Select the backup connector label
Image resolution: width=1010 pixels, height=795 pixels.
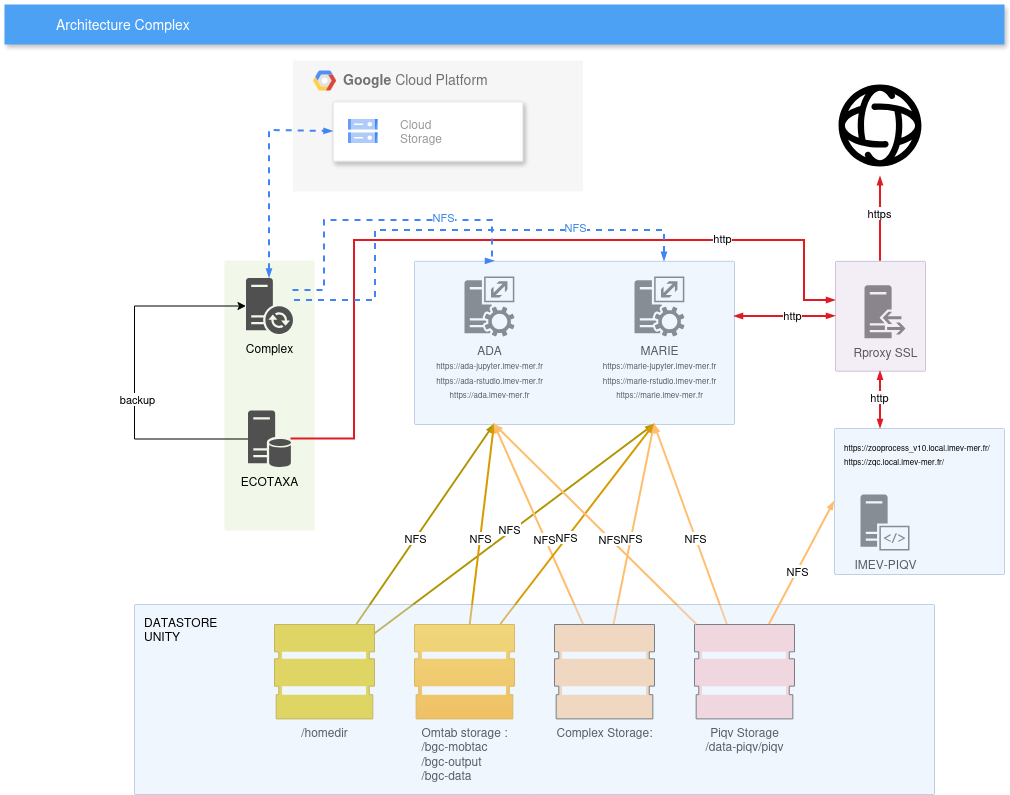[137, 400]
